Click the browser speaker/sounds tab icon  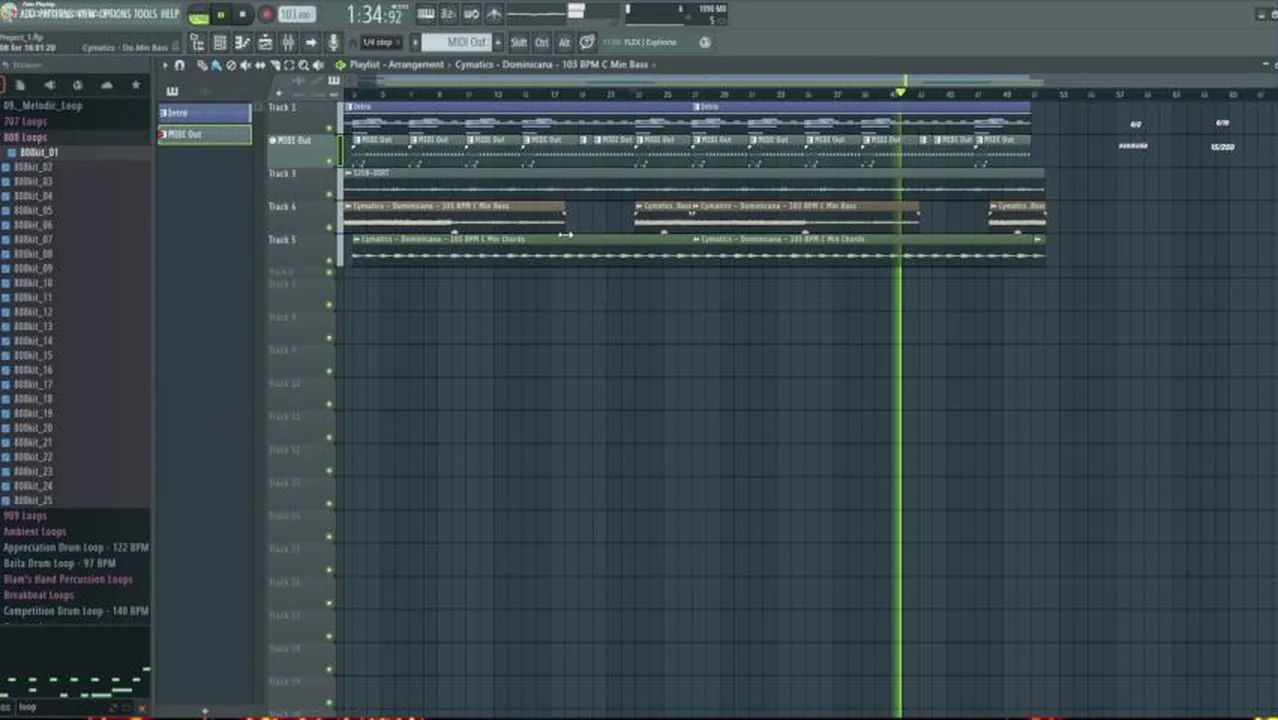coord(49,85)
